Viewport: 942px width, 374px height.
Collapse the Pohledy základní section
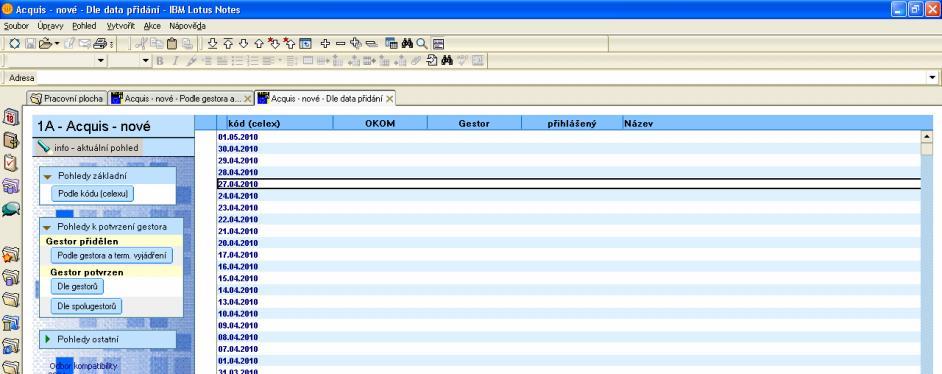click(47, 176)
